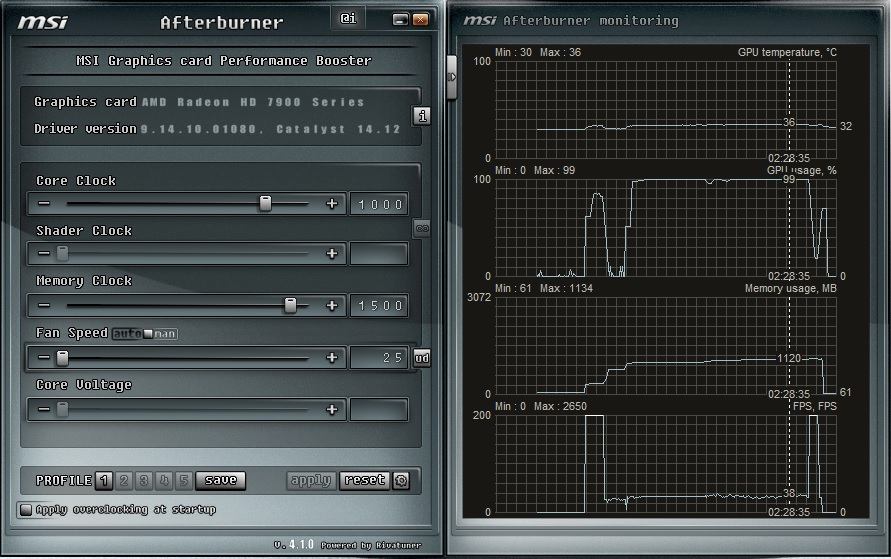This screenshot has height=559, width=891.
Task: Click the 'ud' user defined fan button
Action: click(x=422, y=357)
